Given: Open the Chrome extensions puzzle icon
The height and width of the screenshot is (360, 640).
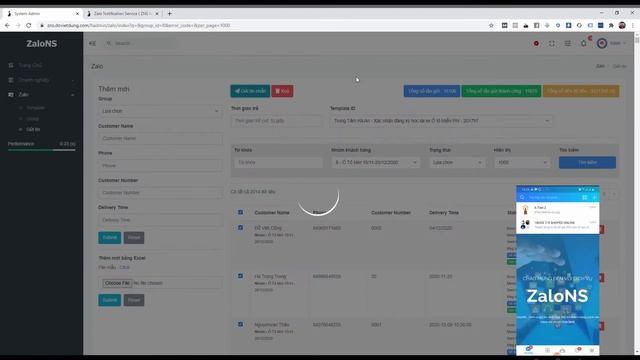Looking at the screenshot, I should pyautogui.click(x=611, y=25).
